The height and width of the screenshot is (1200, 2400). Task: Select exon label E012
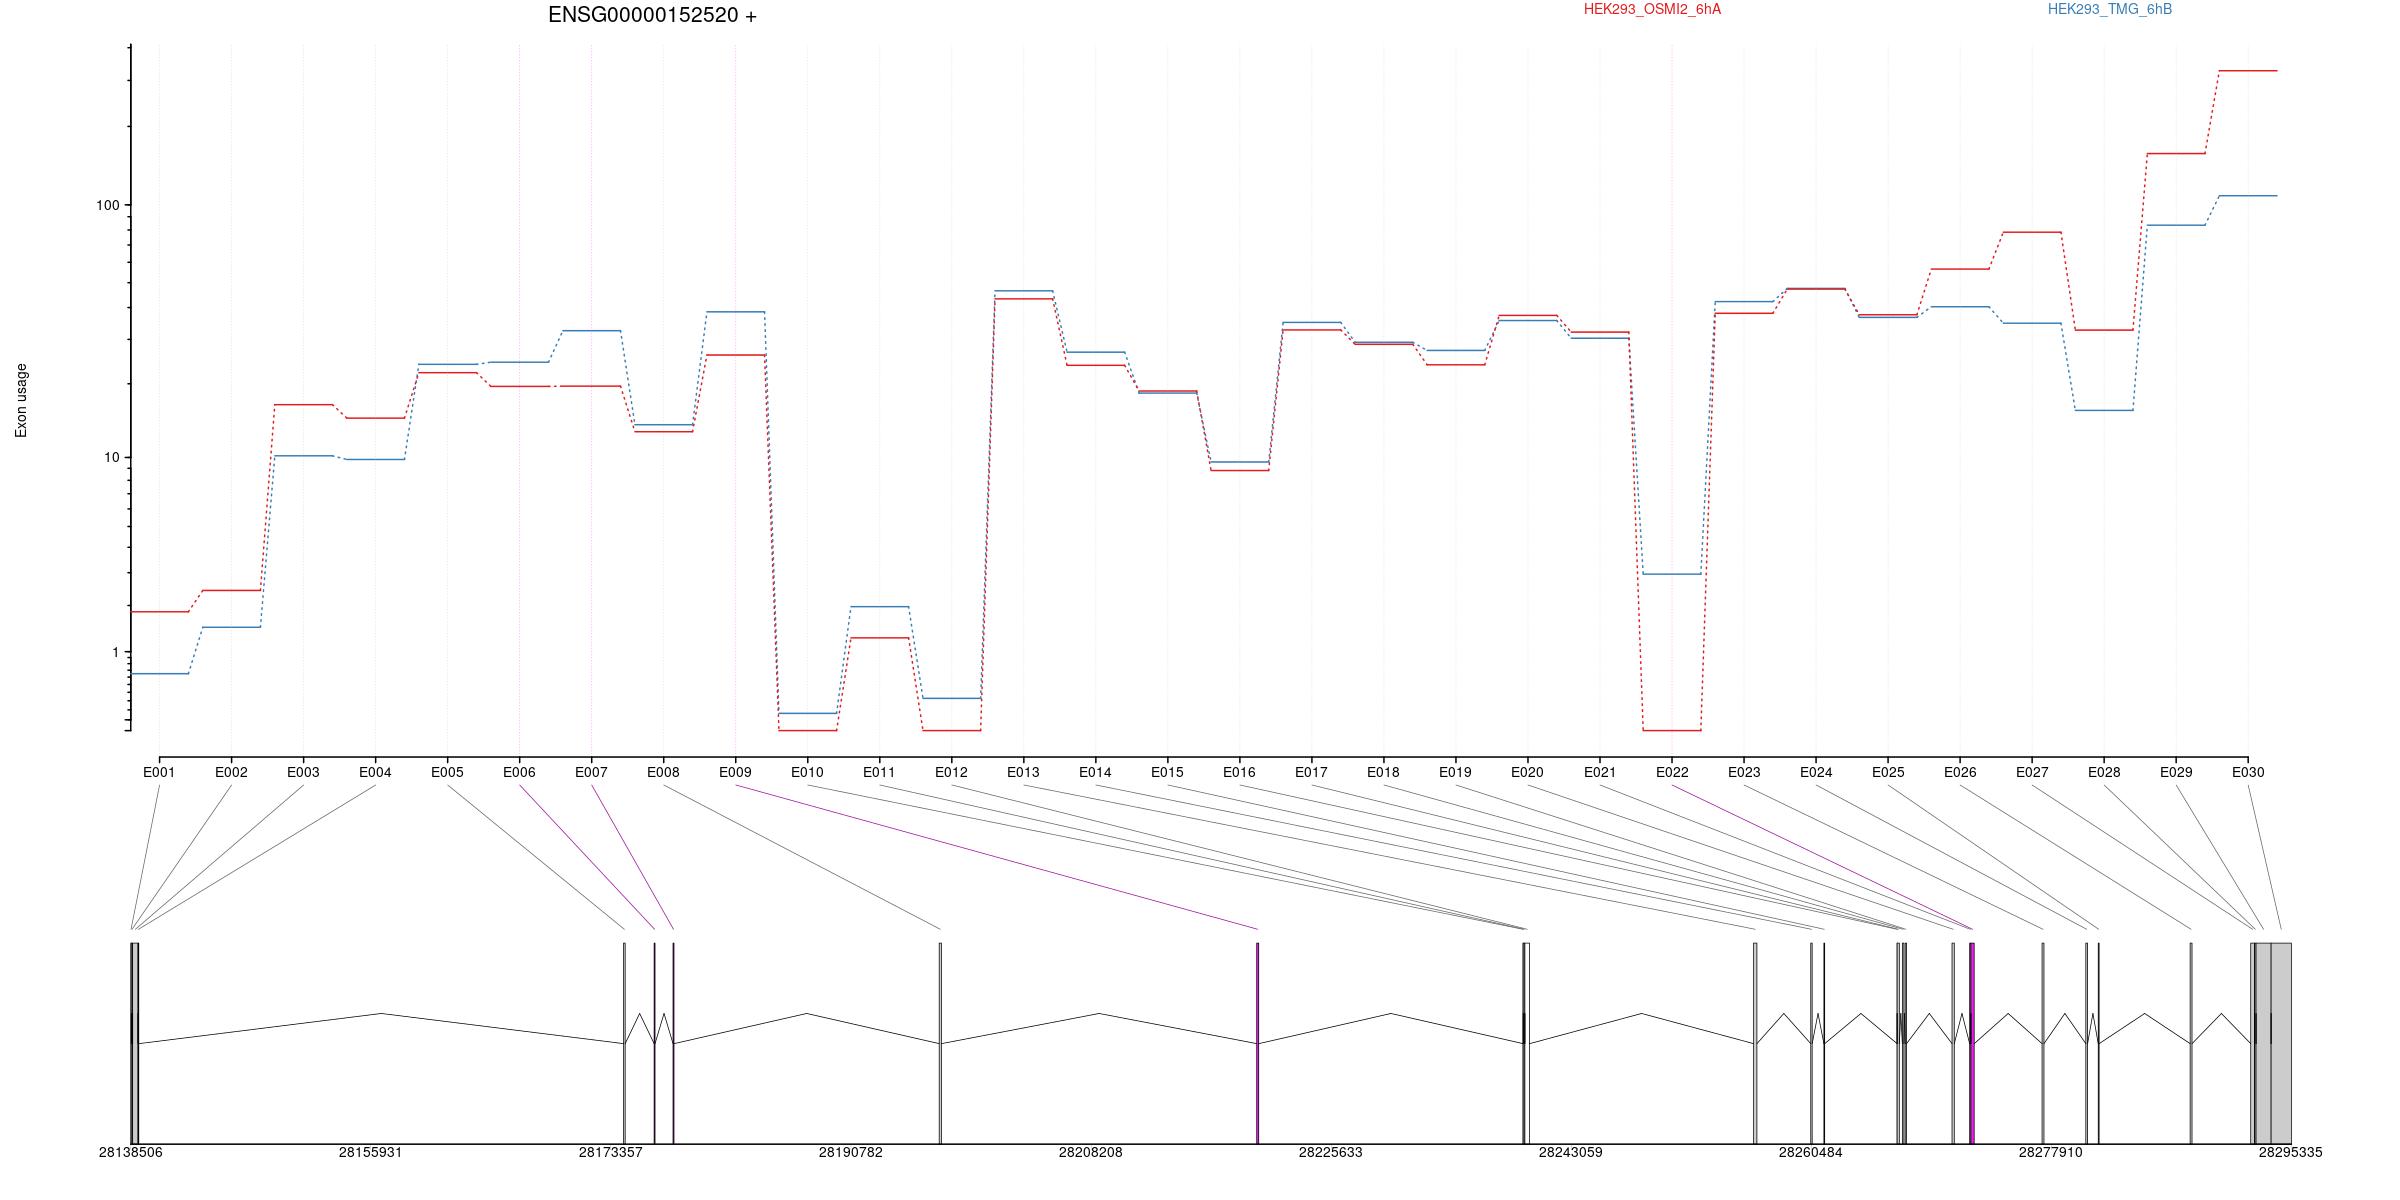click(951, 772)
